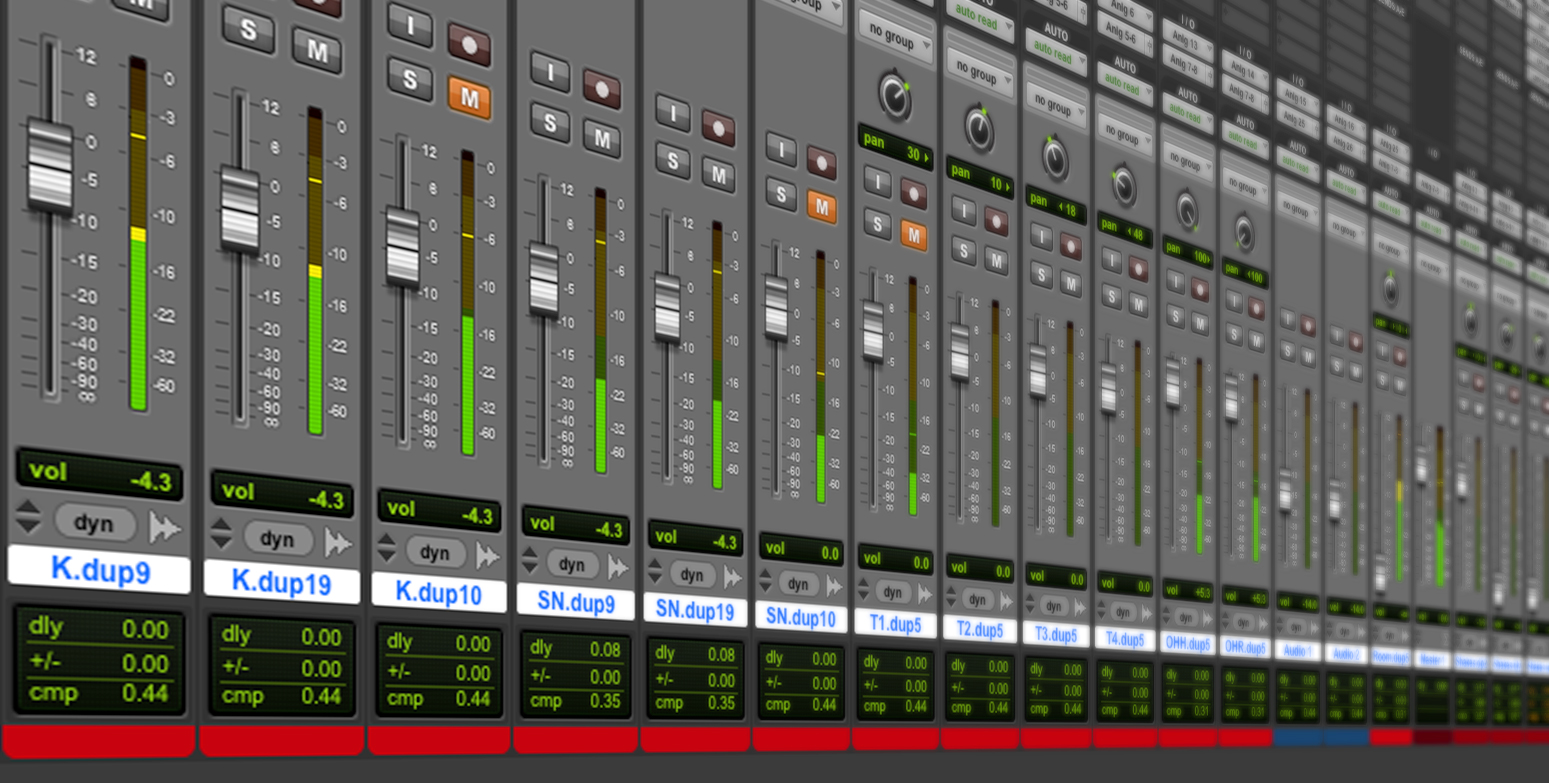Click the pan knob on T1.dup5
The image size is (1549, 783).
tap(895, 96)
